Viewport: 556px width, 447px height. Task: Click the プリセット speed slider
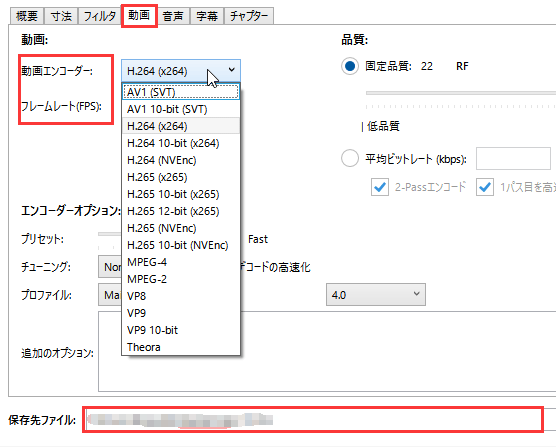[x=110, y=234]
